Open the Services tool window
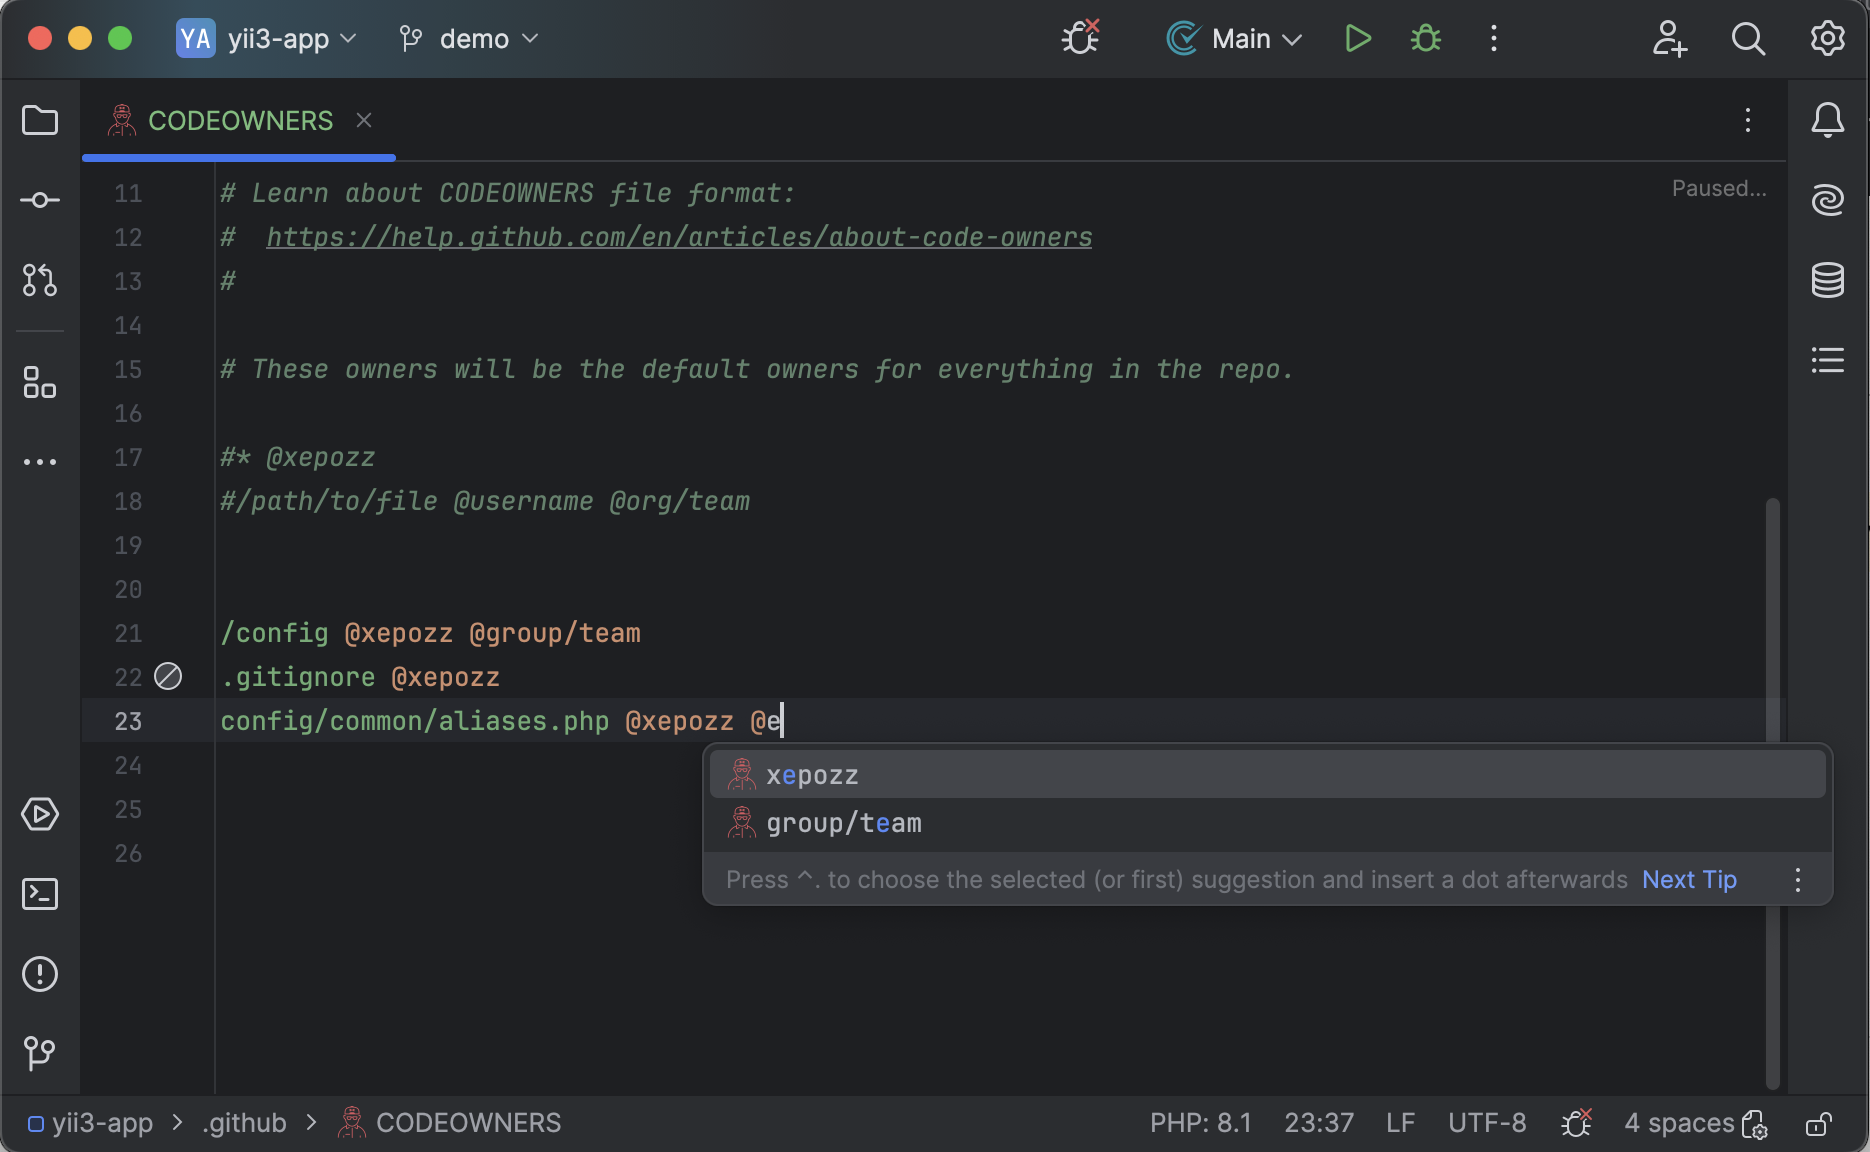This screenshot has height=1152, width=1870. [40, 814]
